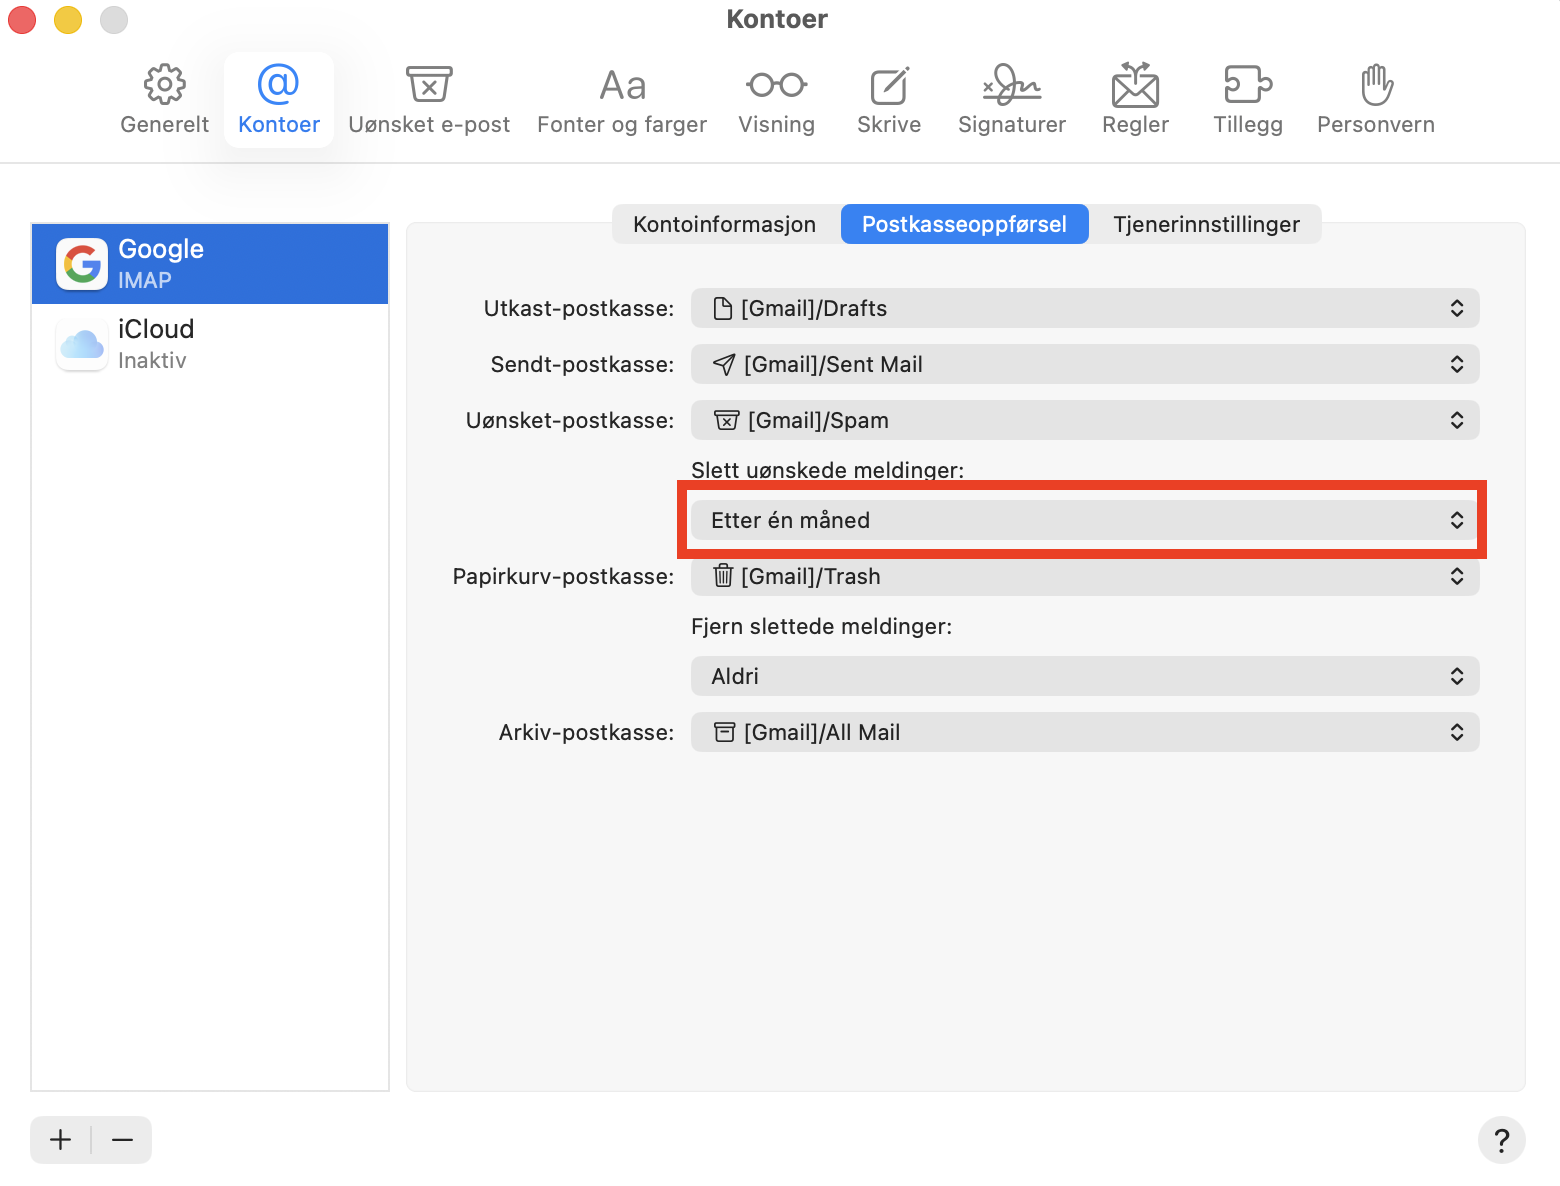Open the Fjern slettede meldinger dropdown
This screenshot has width=1560, height=1186.
1085,676
